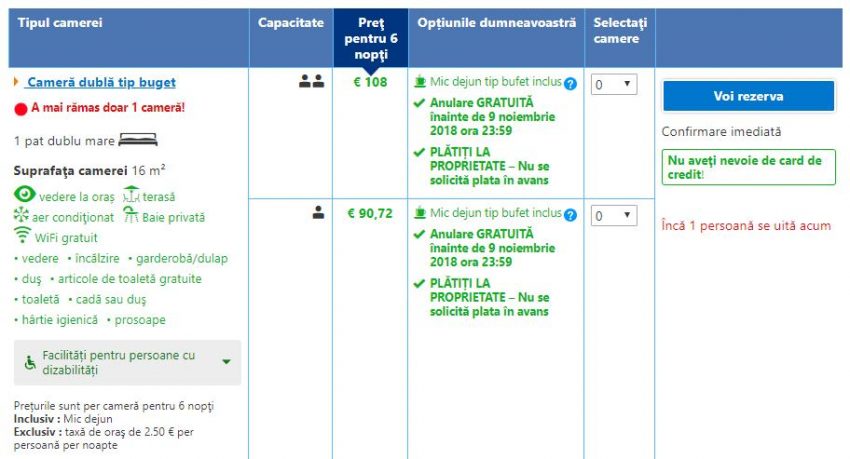
Task: Open room quantity dropdown for €90,72 rate
Action: point(614,215)
